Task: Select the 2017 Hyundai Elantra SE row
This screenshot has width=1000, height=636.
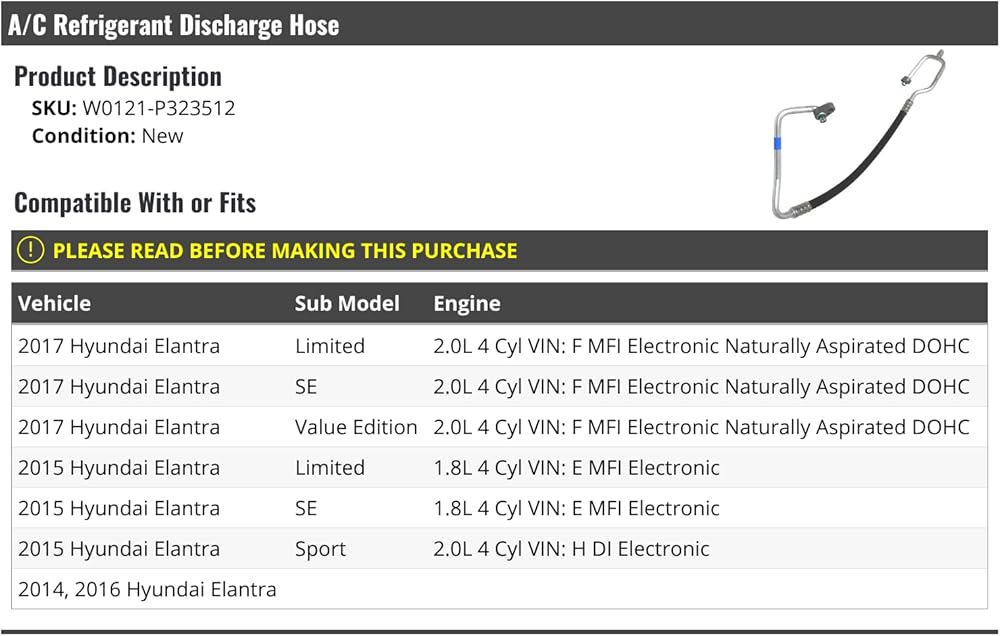Action: click(x=119, y=387)
